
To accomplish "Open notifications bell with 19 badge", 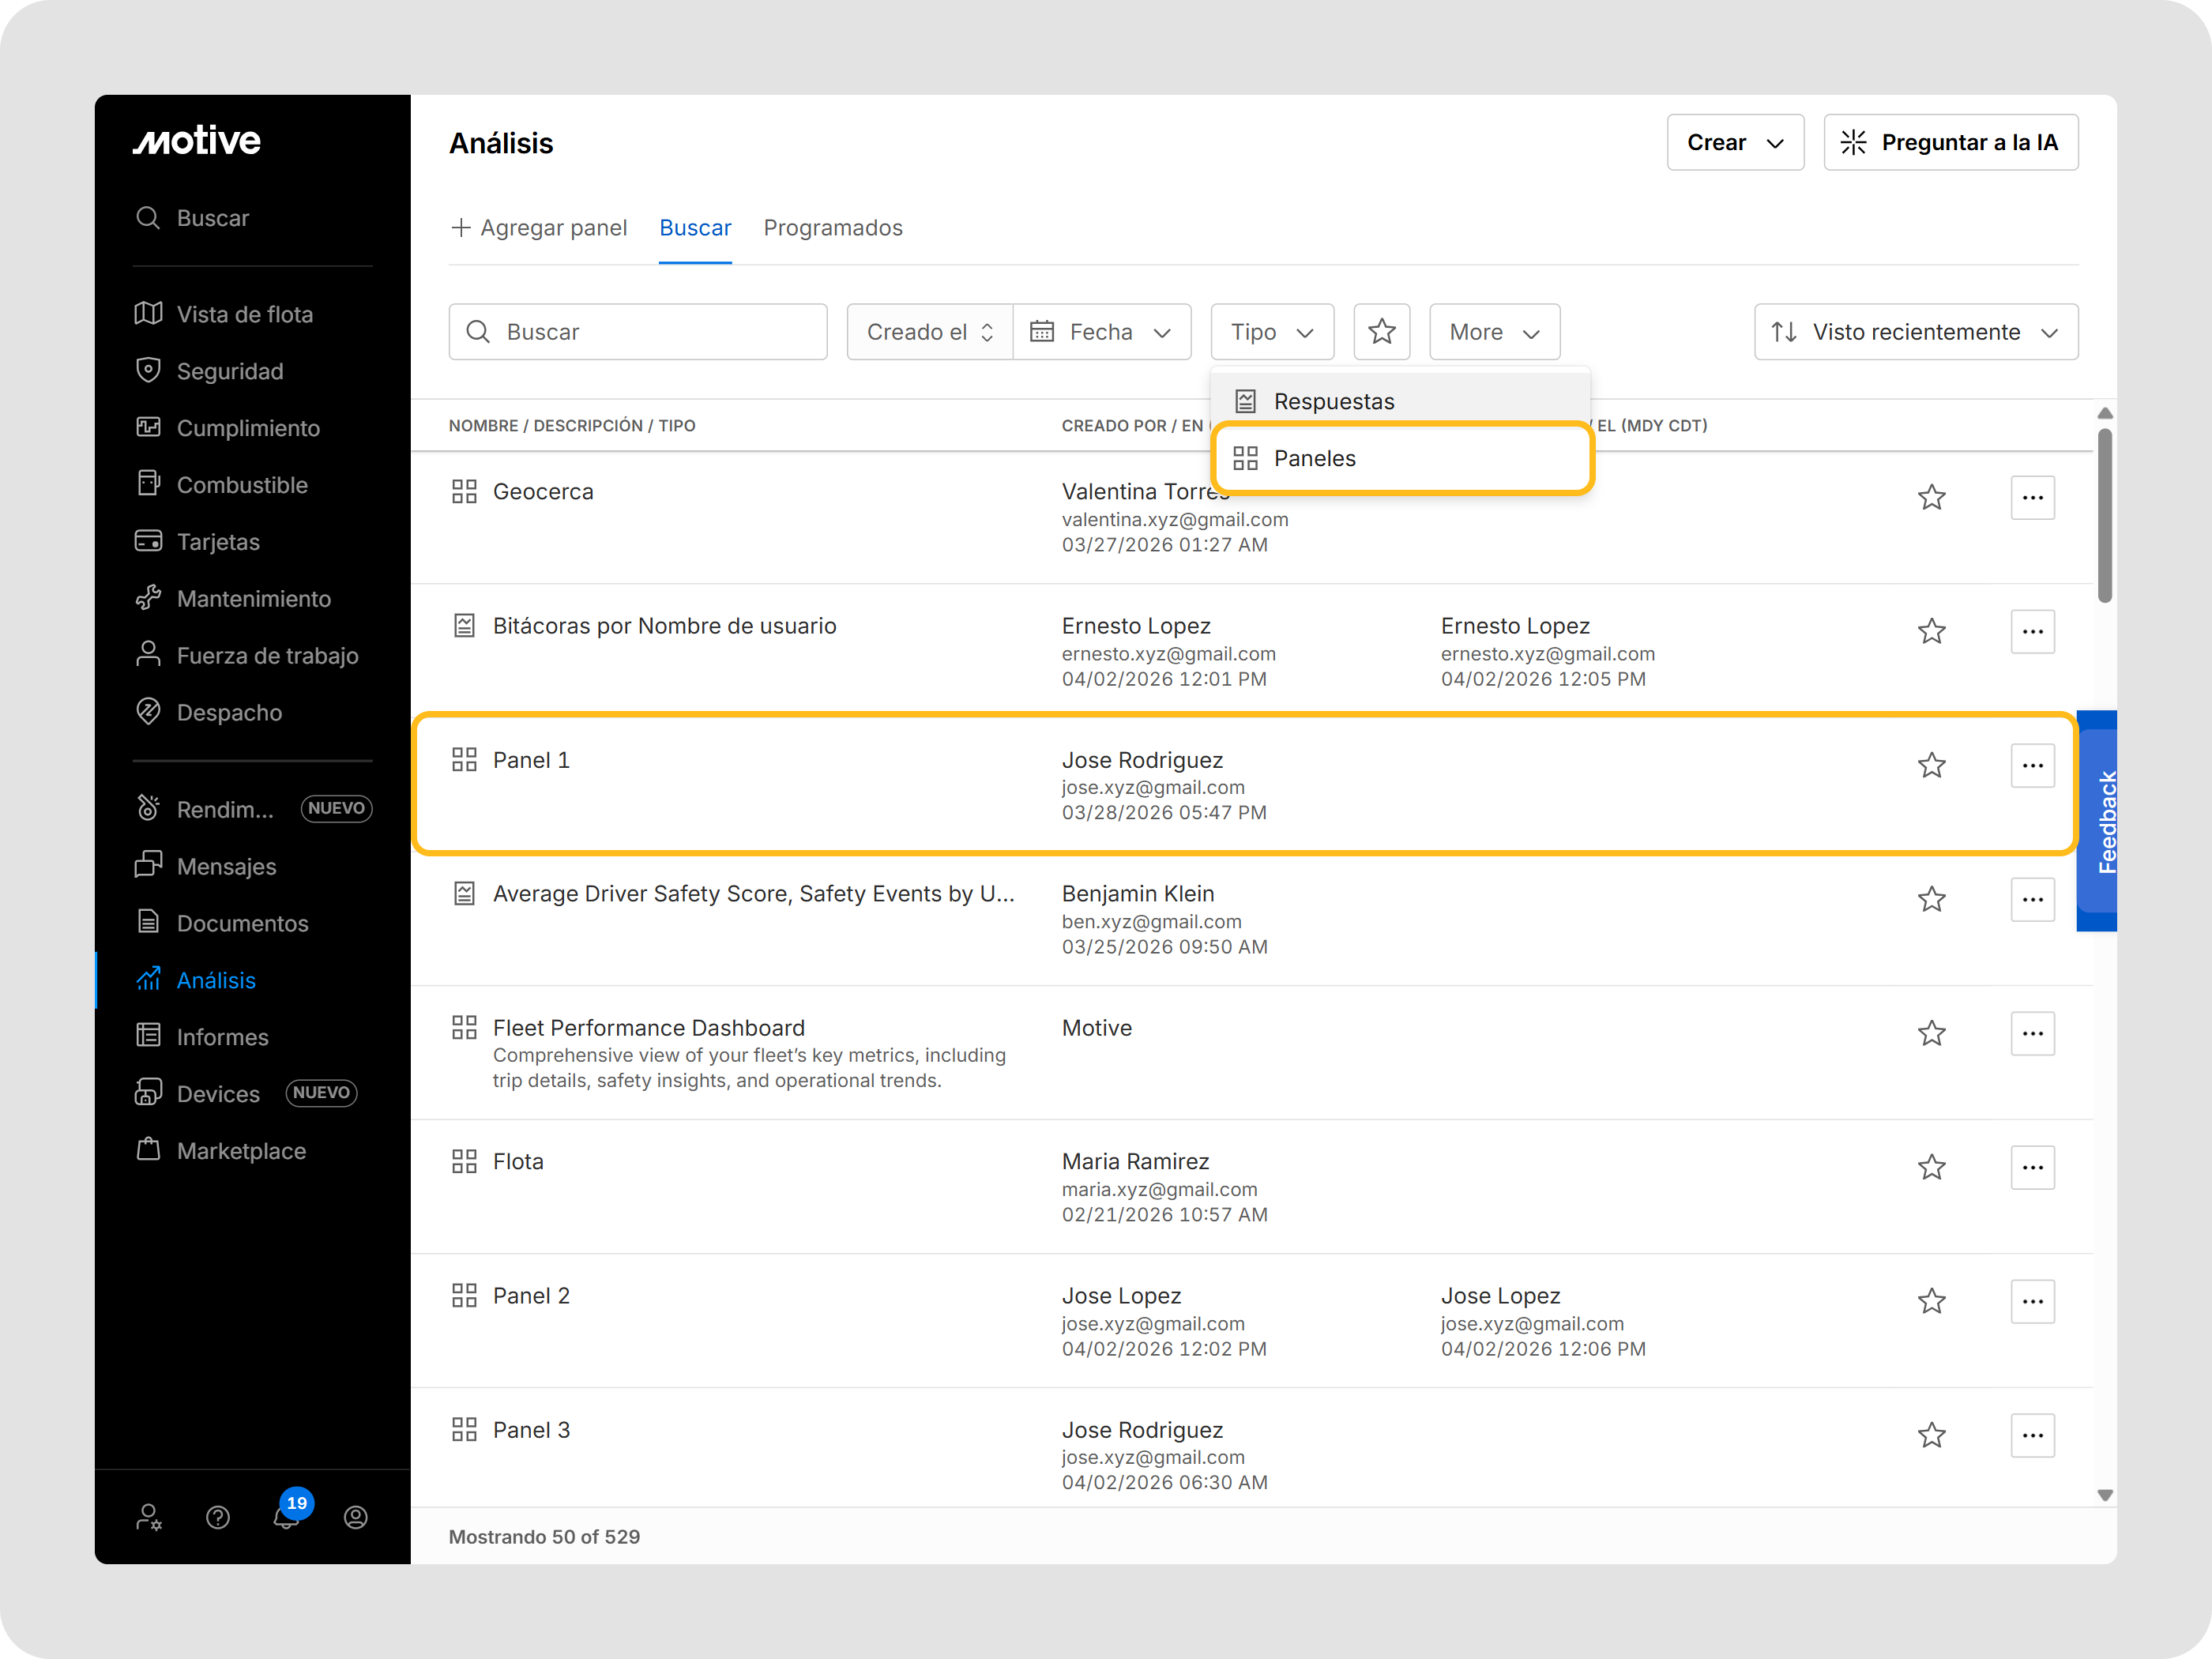I will [x=287, y=1517].
